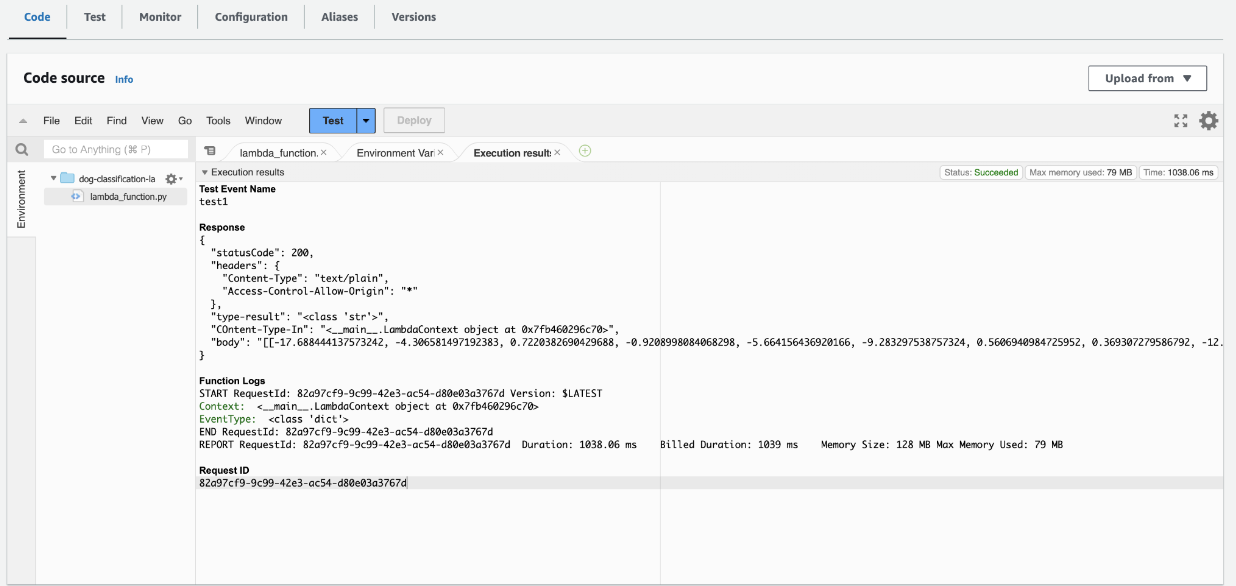The image size is (1236, 586).
Task: Open the new tab plus icon
Action: pyautogui.click(x=585, y=152)
